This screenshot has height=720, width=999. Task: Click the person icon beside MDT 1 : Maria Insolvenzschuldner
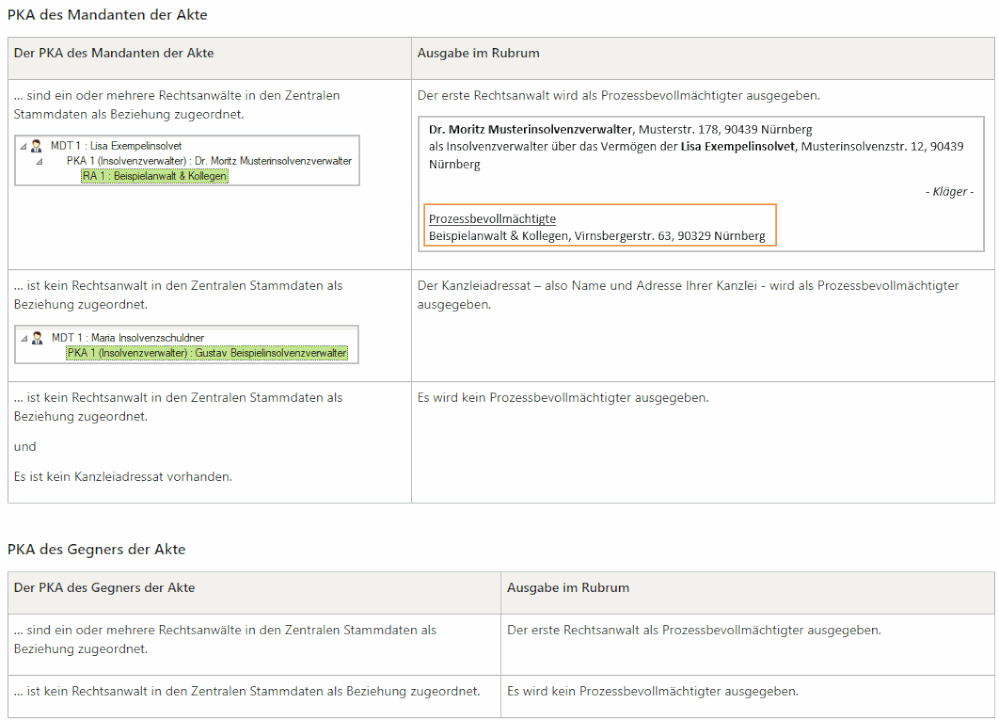point(37,338)
